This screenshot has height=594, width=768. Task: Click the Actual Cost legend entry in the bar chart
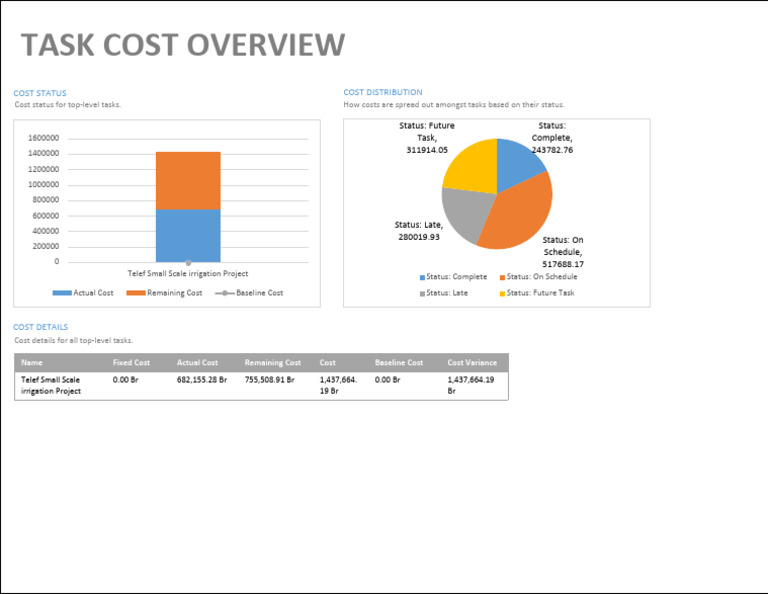(x=83, y=293)
